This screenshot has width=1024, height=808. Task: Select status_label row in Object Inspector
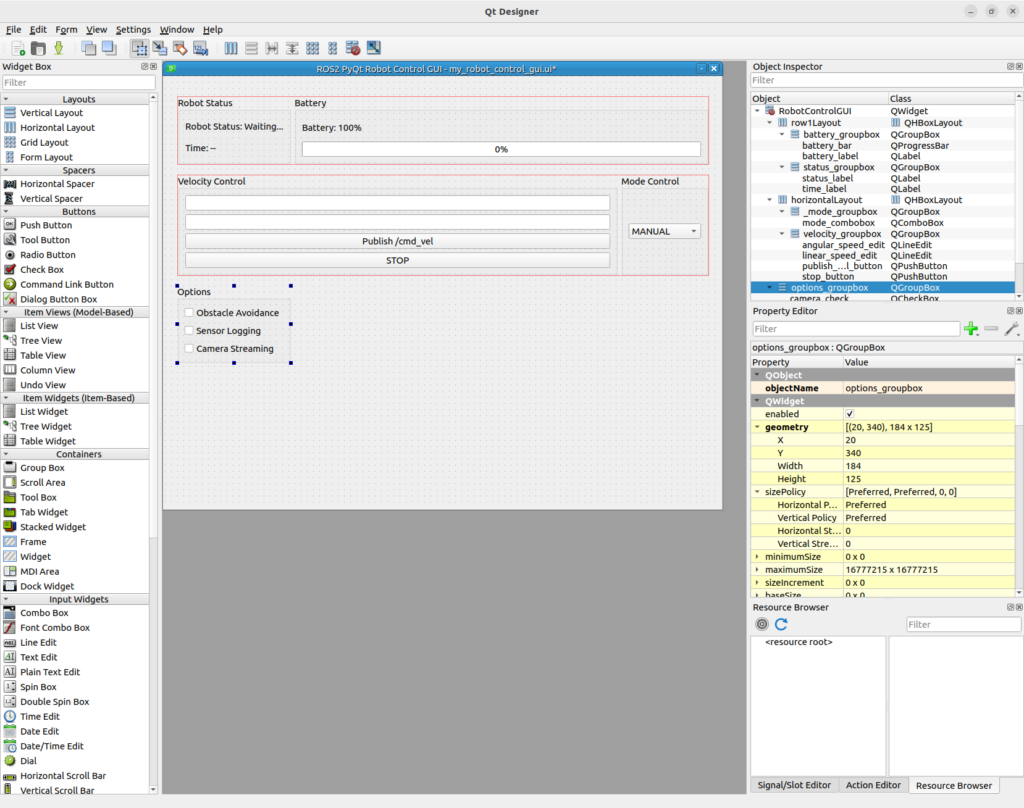point(883,178)
